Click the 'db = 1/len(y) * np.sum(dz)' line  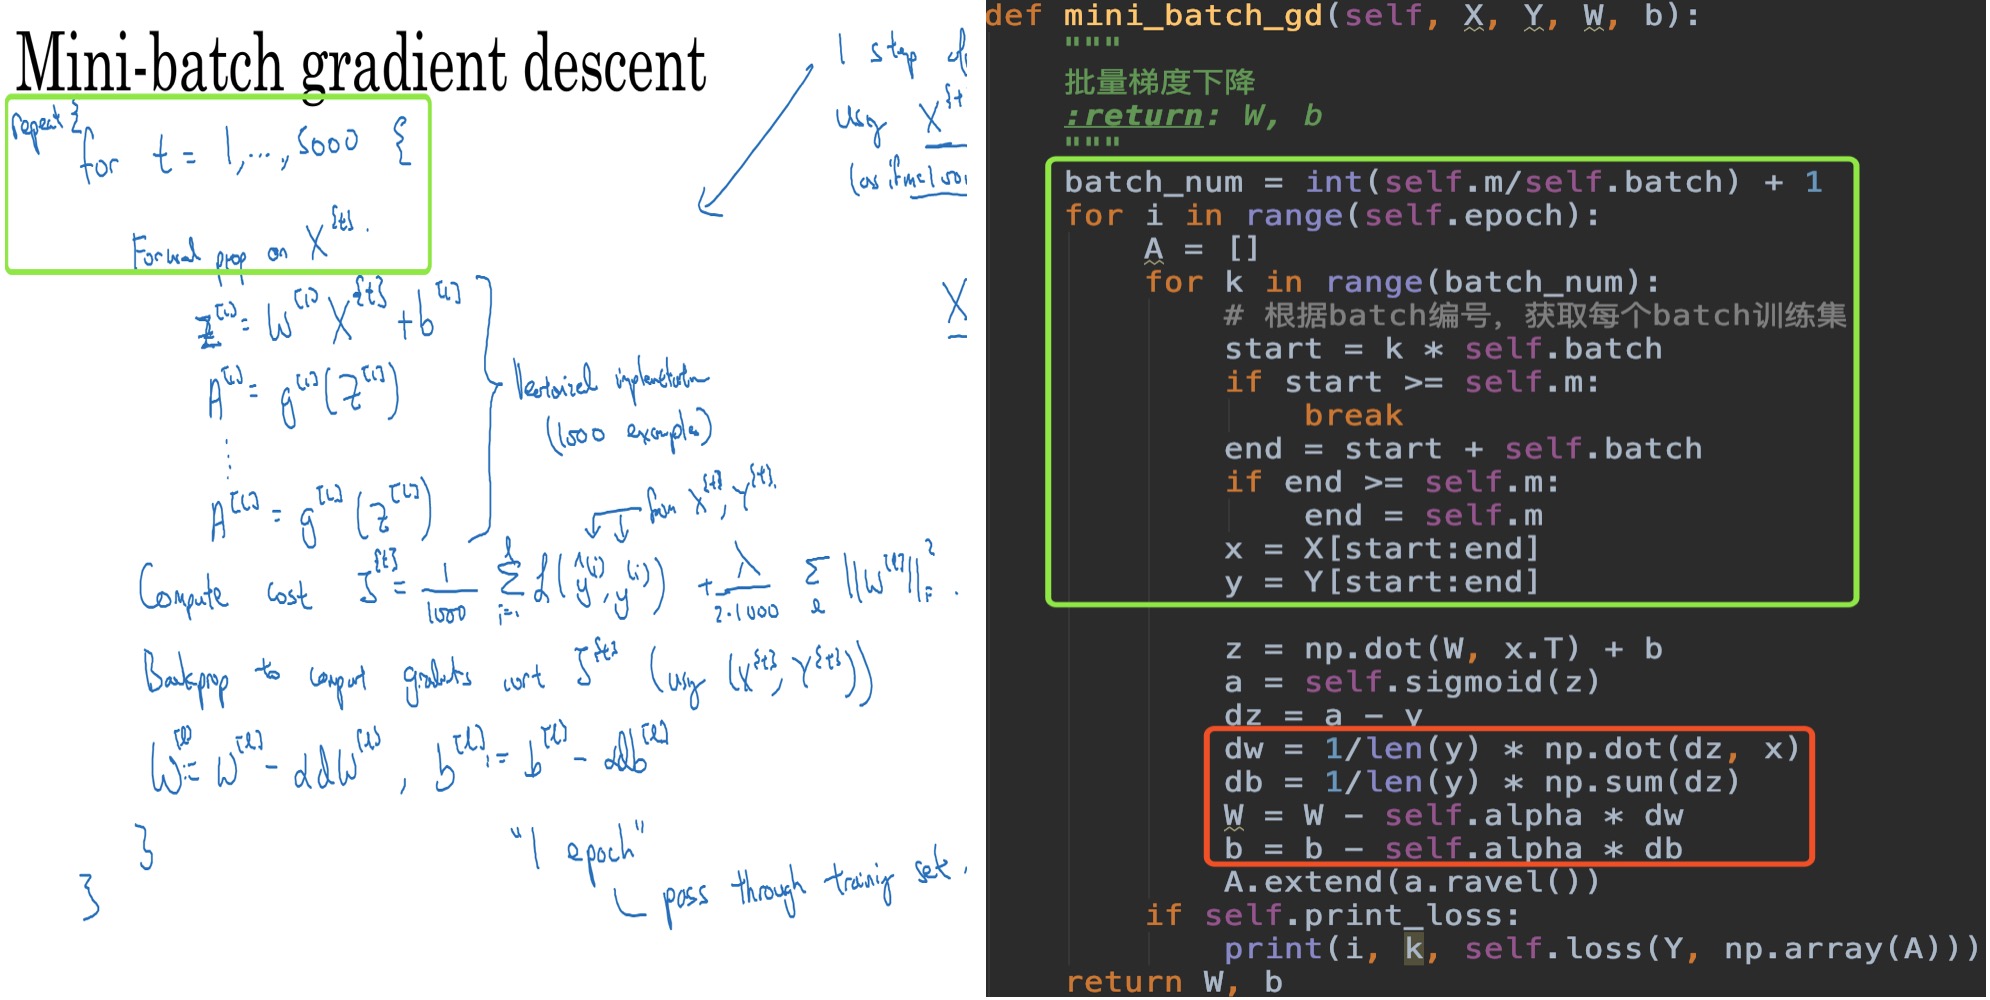1482,782
